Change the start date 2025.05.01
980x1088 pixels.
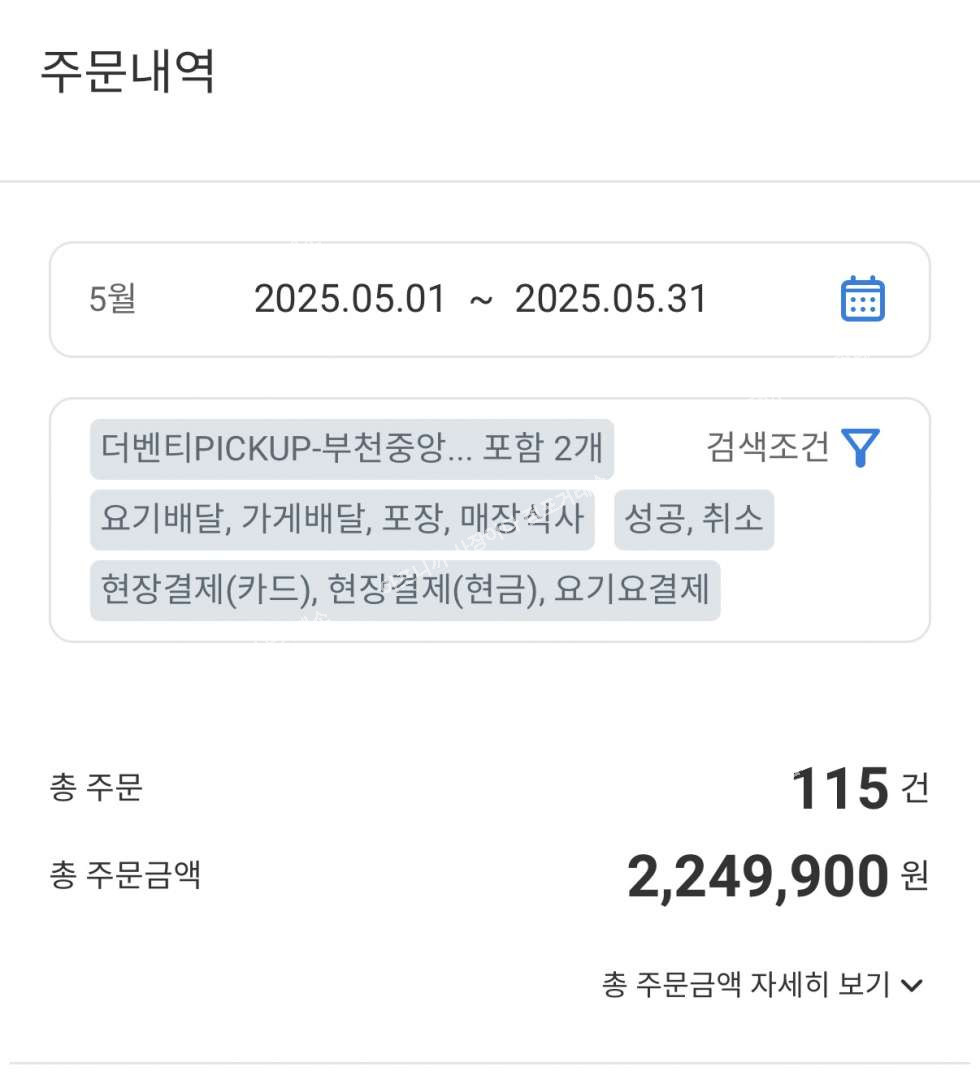349,299
